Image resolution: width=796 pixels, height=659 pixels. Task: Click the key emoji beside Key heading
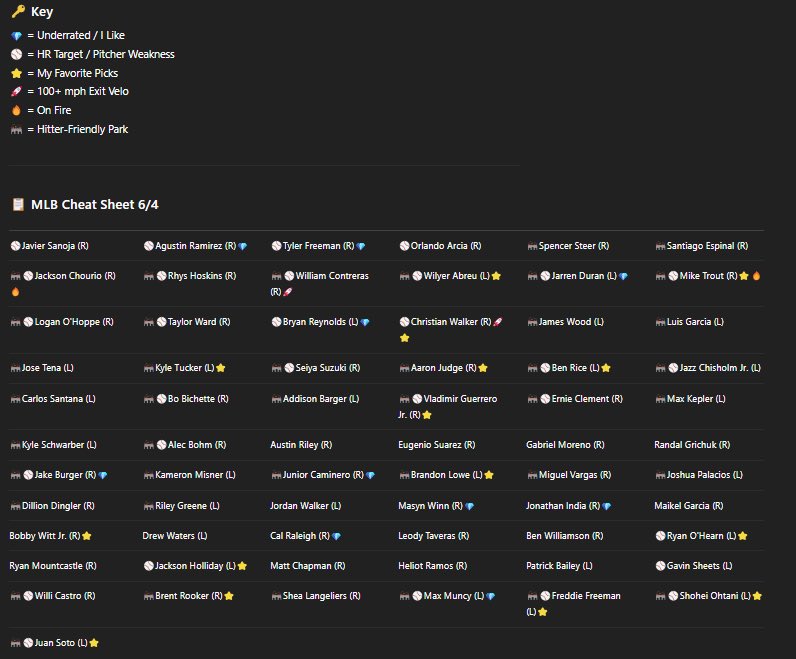[18, 11]
